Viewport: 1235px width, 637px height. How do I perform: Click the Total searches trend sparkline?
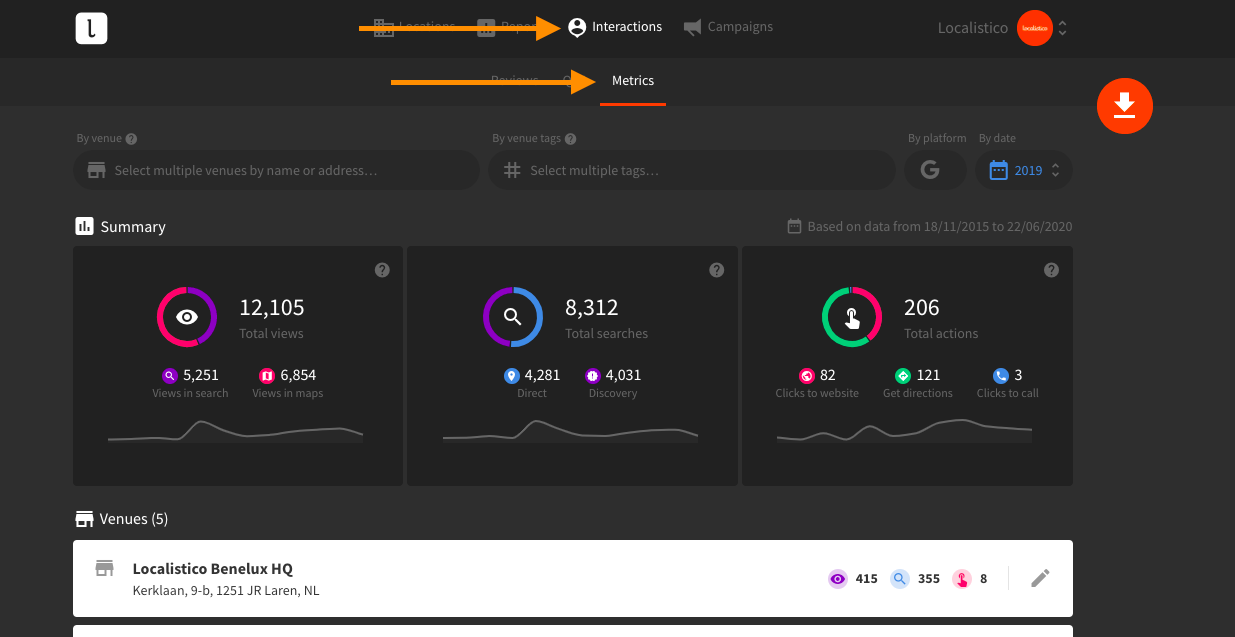570,432
